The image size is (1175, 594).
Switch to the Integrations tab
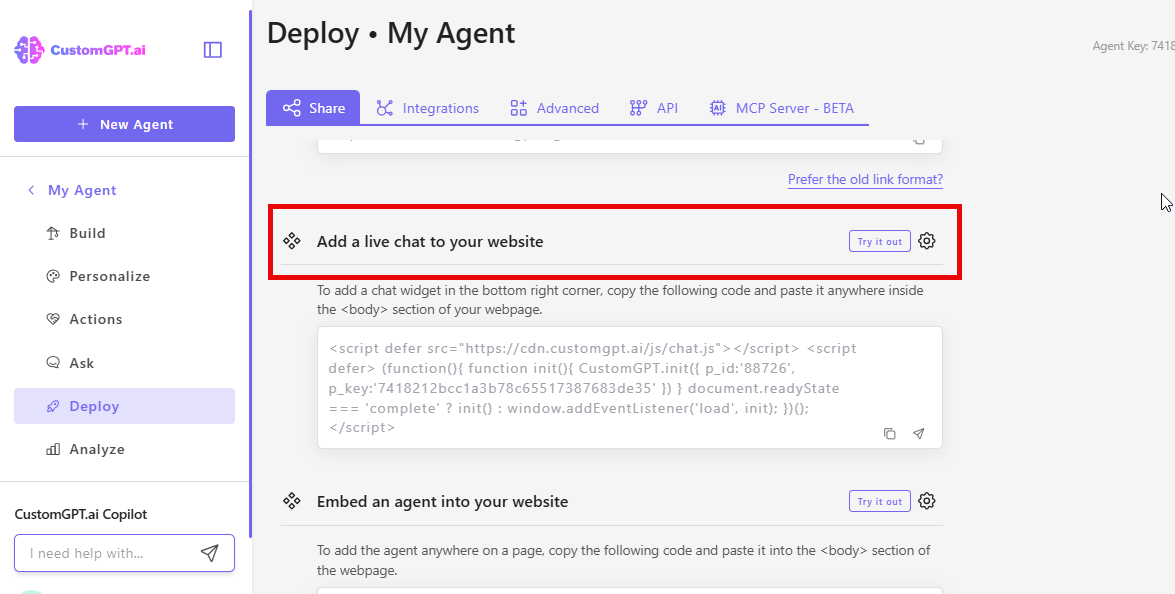427,108
